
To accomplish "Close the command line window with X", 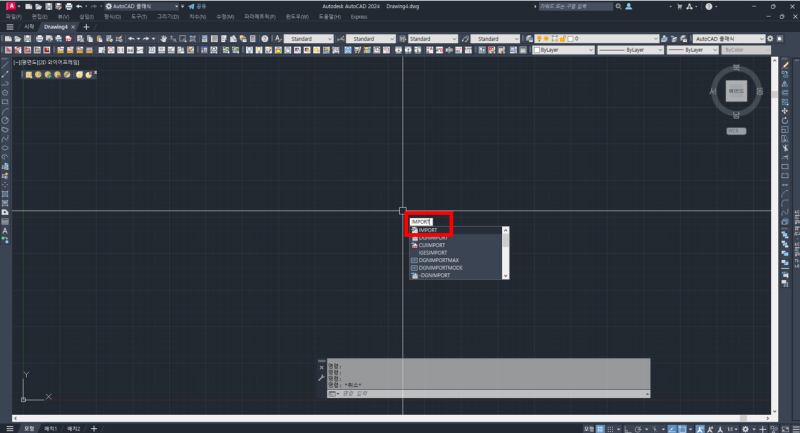I will (321, 367).
